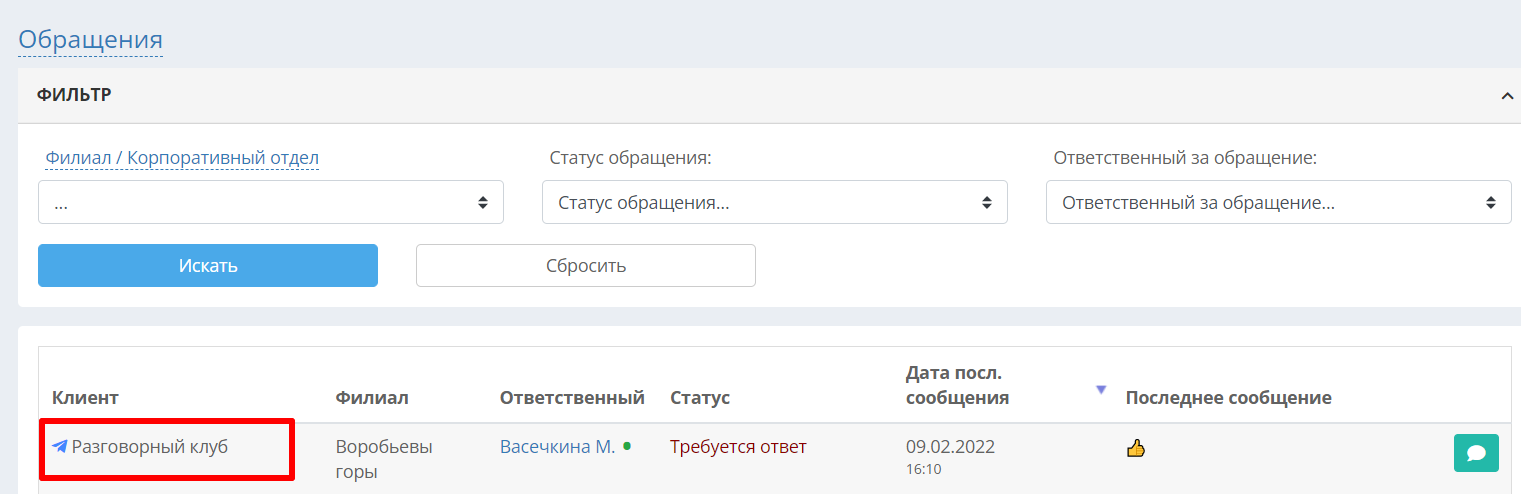Collapse the ФИЛЬТР panel chevron
The image size is (1521, 494).
[1507, 96]
